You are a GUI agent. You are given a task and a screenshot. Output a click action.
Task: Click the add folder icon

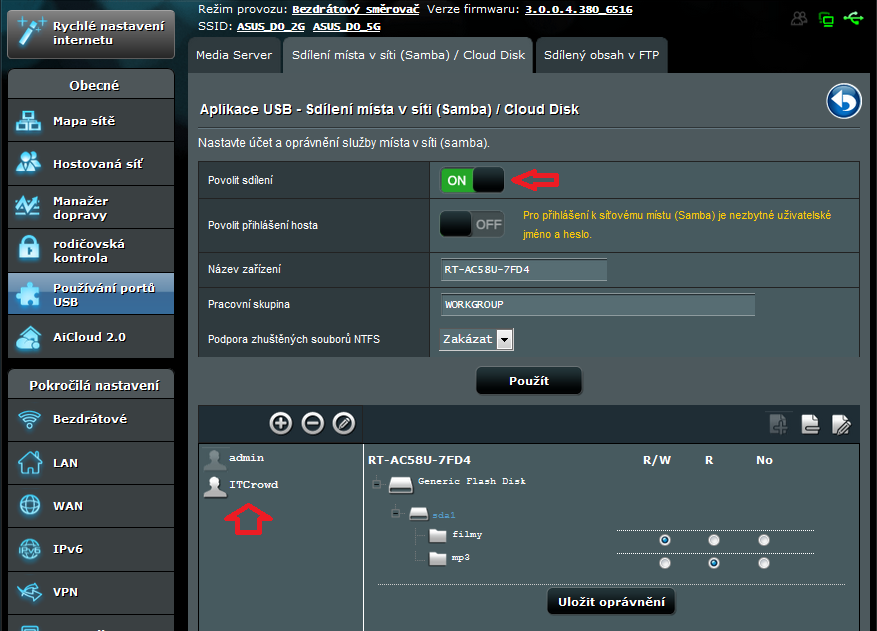point(779,424)
